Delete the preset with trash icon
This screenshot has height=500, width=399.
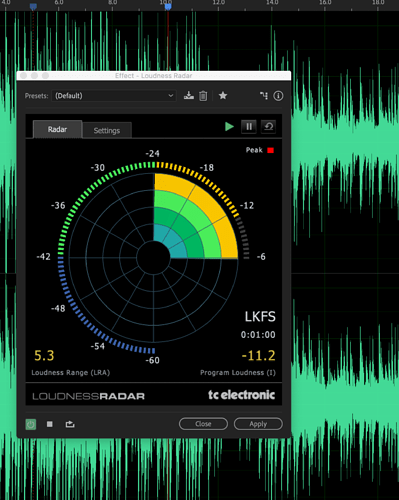(x=203, y=96)
